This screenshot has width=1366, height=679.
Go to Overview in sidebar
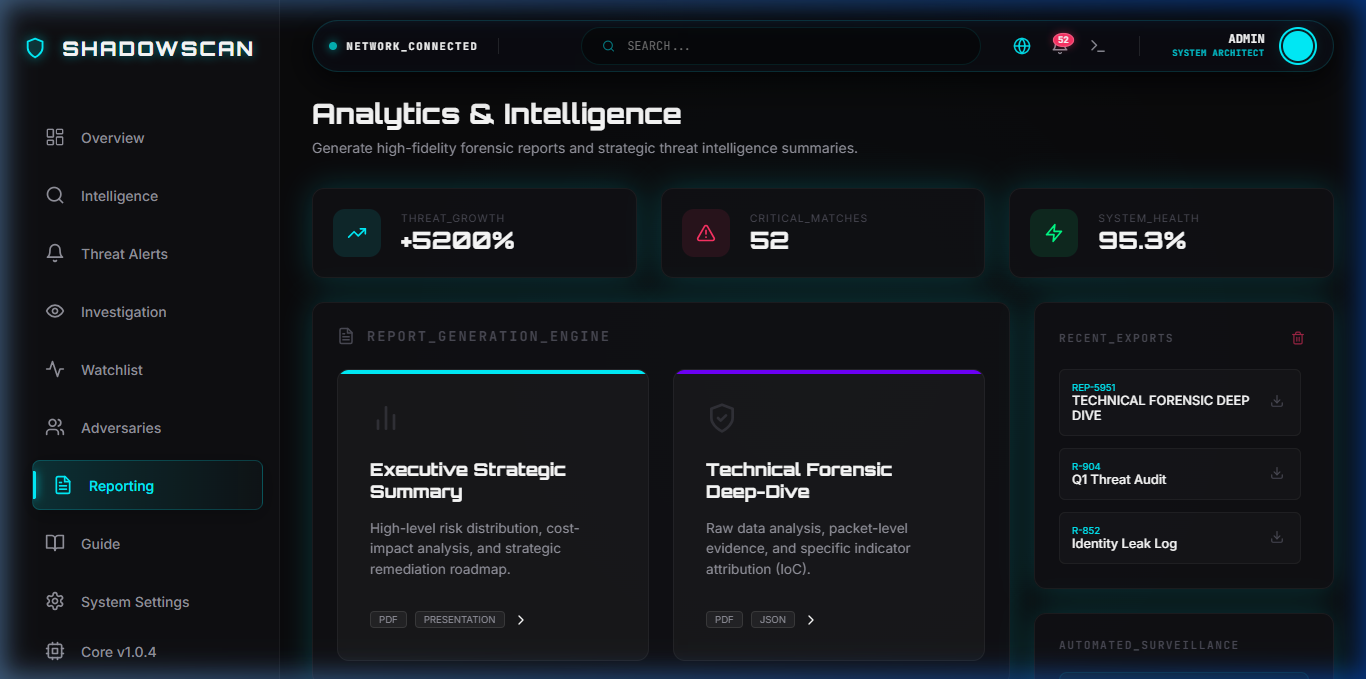[148, 138]
